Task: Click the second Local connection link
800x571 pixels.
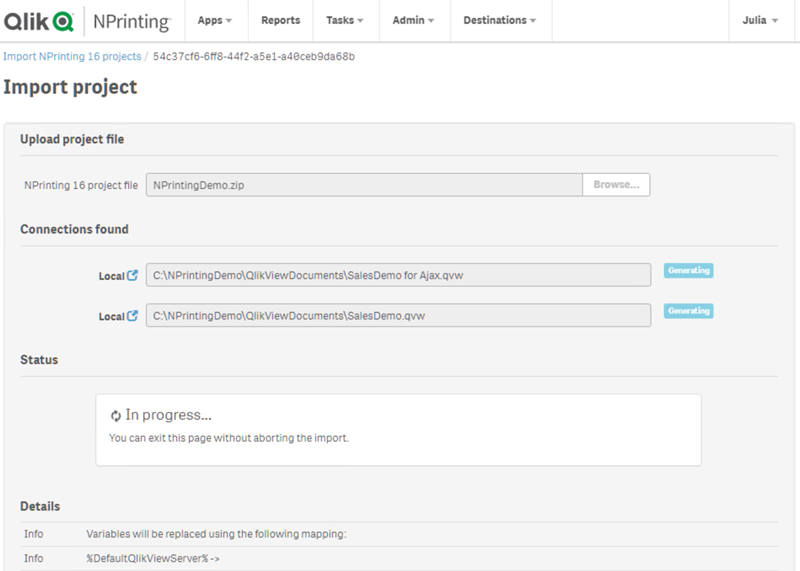Action: (x=111, y=316)
